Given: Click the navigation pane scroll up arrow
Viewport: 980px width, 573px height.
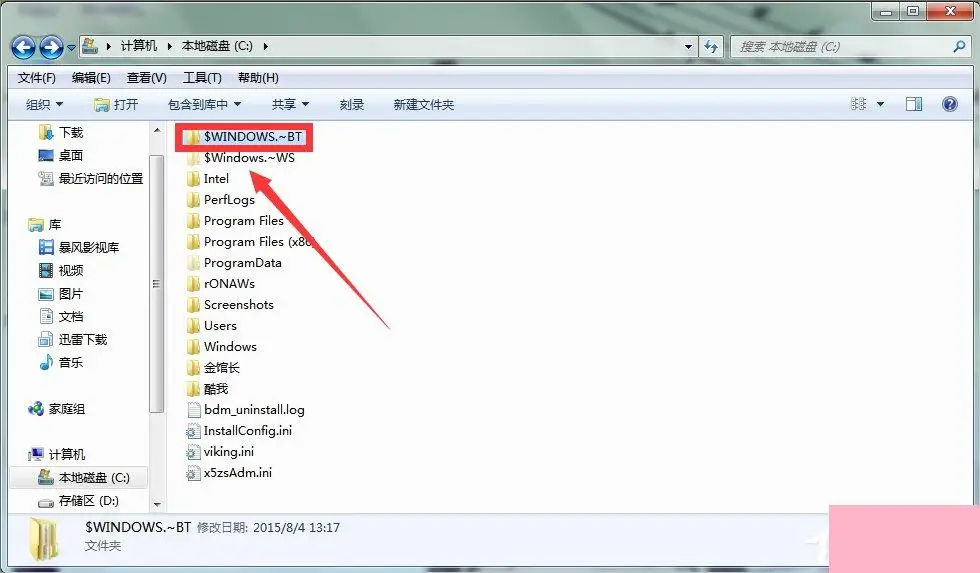Looking at the screenshot, I should 157,131.
